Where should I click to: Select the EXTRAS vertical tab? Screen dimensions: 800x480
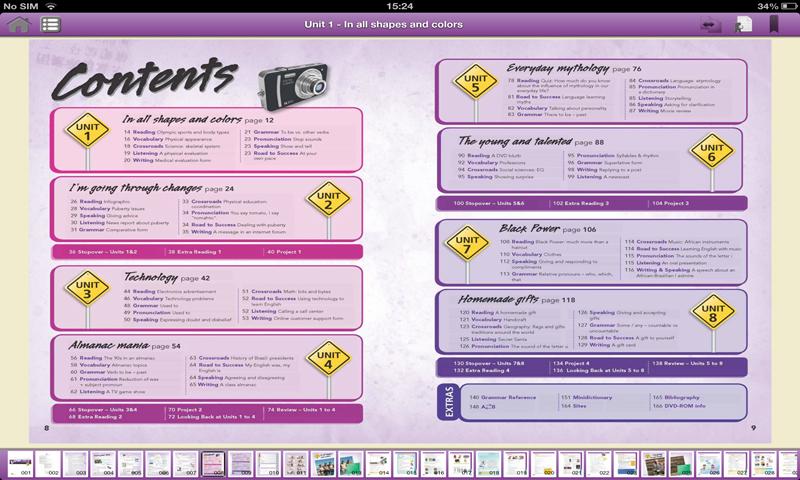point(448,402)
